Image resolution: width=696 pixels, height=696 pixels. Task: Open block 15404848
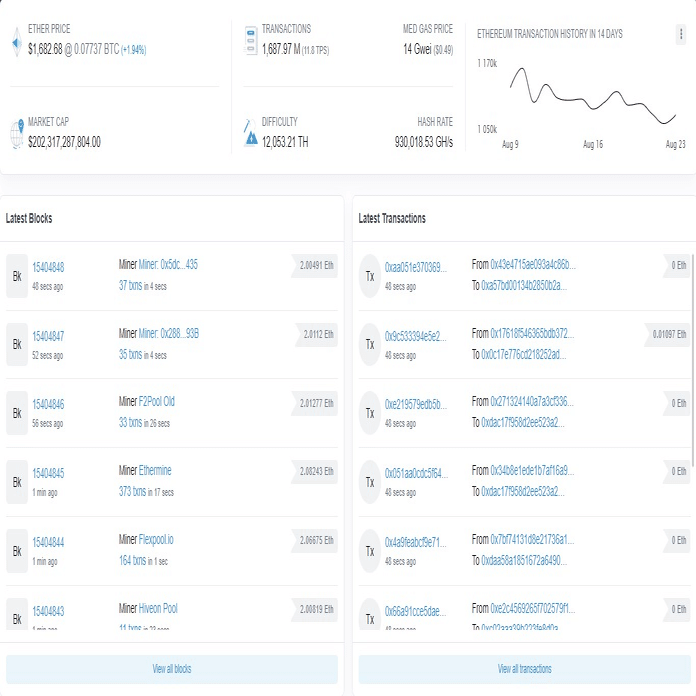click(x=48, y=267)
